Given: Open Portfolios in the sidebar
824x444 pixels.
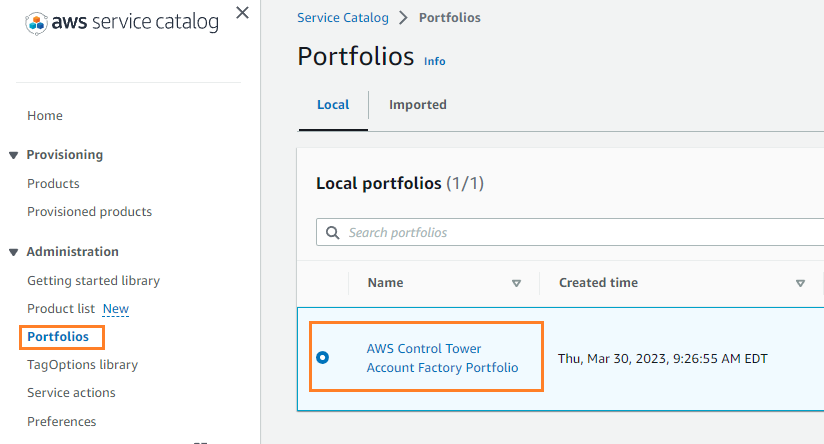Looking at the screenshot, I should coord(58,336).
